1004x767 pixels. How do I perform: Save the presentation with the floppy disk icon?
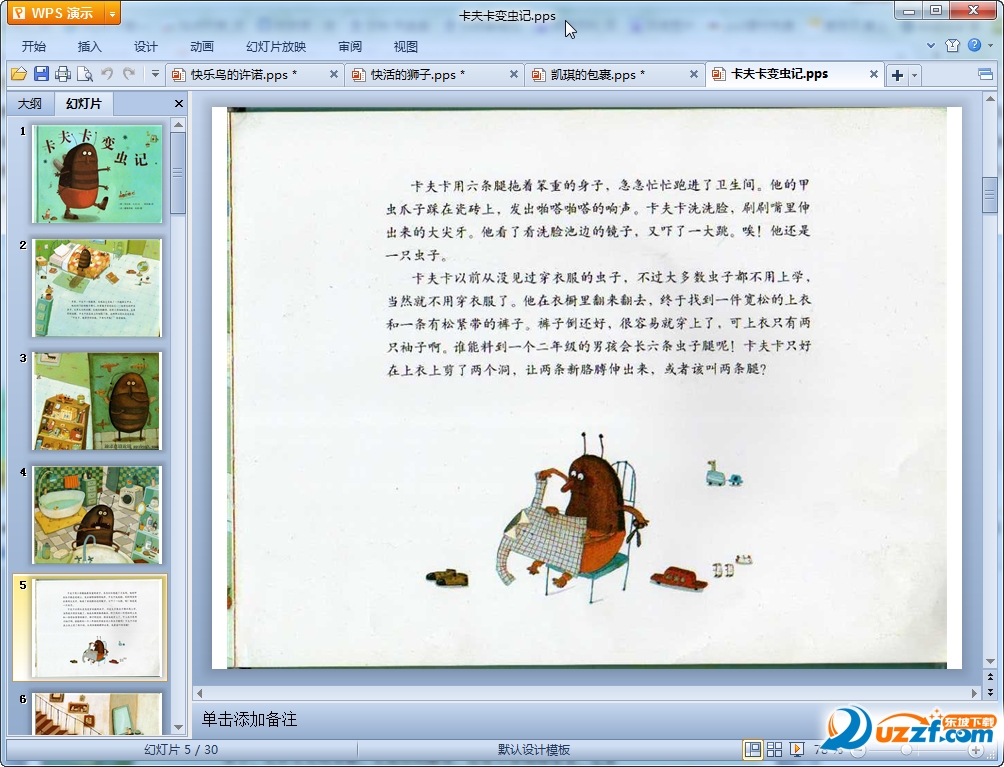(x=41, y=74)
